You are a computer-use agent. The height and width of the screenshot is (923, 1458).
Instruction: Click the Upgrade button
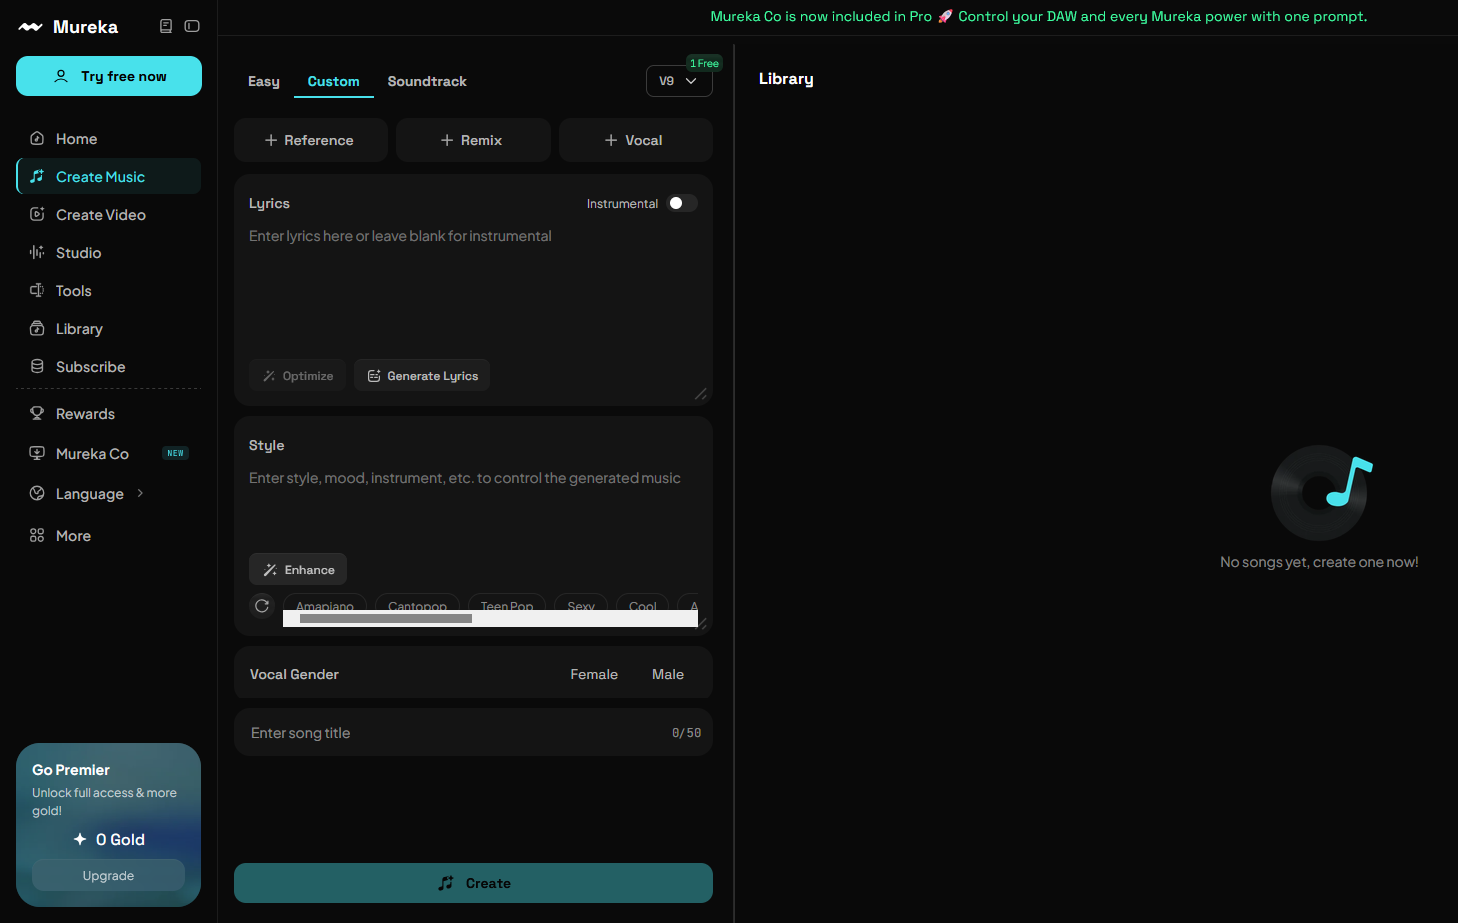tap(108, 875)
